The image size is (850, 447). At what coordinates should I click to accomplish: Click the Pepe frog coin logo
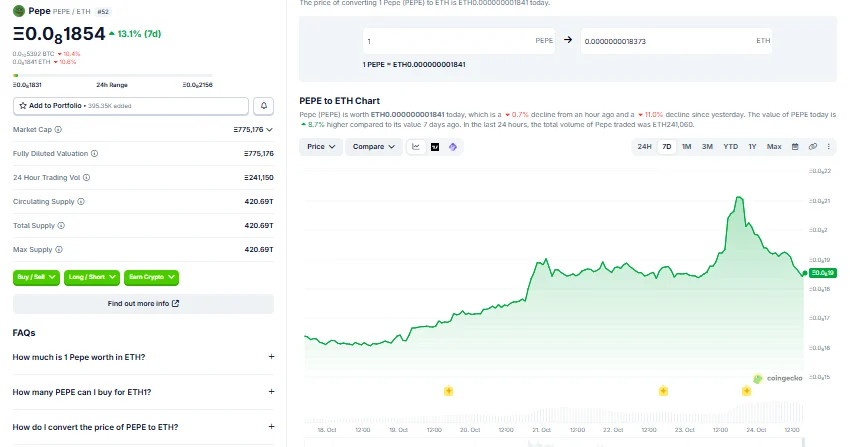19,11
